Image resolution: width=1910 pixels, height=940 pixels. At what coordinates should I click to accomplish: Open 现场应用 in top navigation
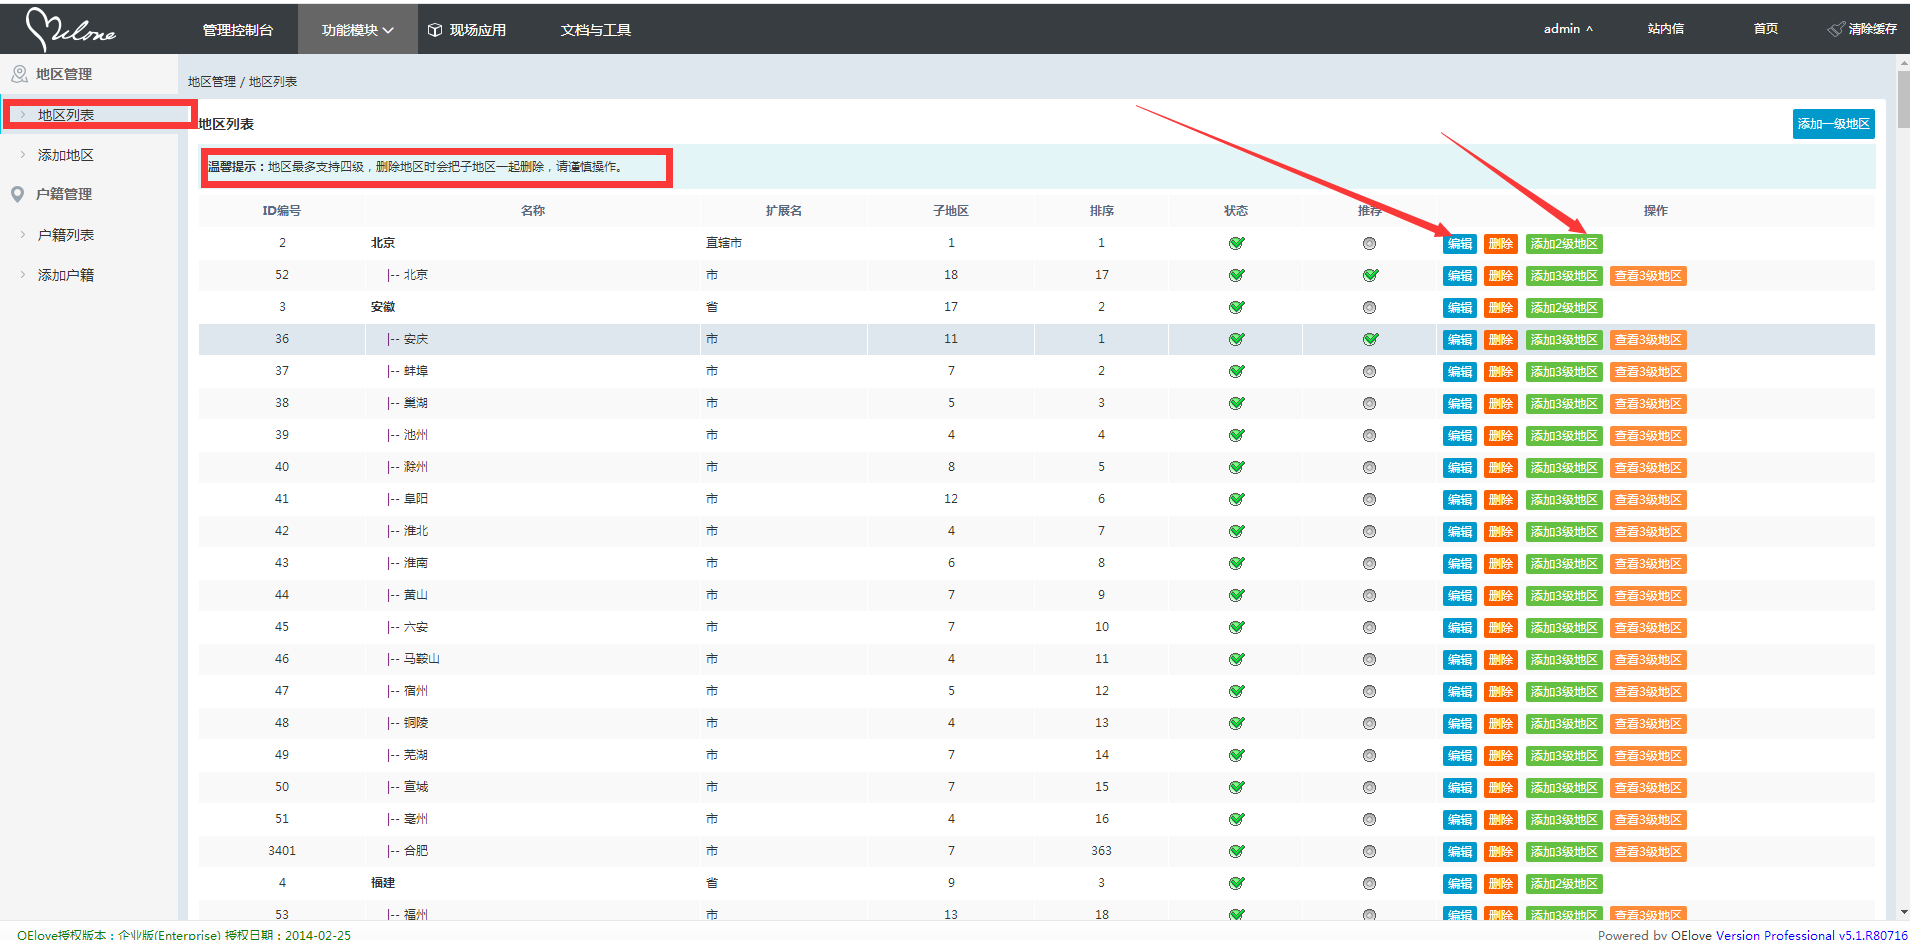[x=478, y=30]
